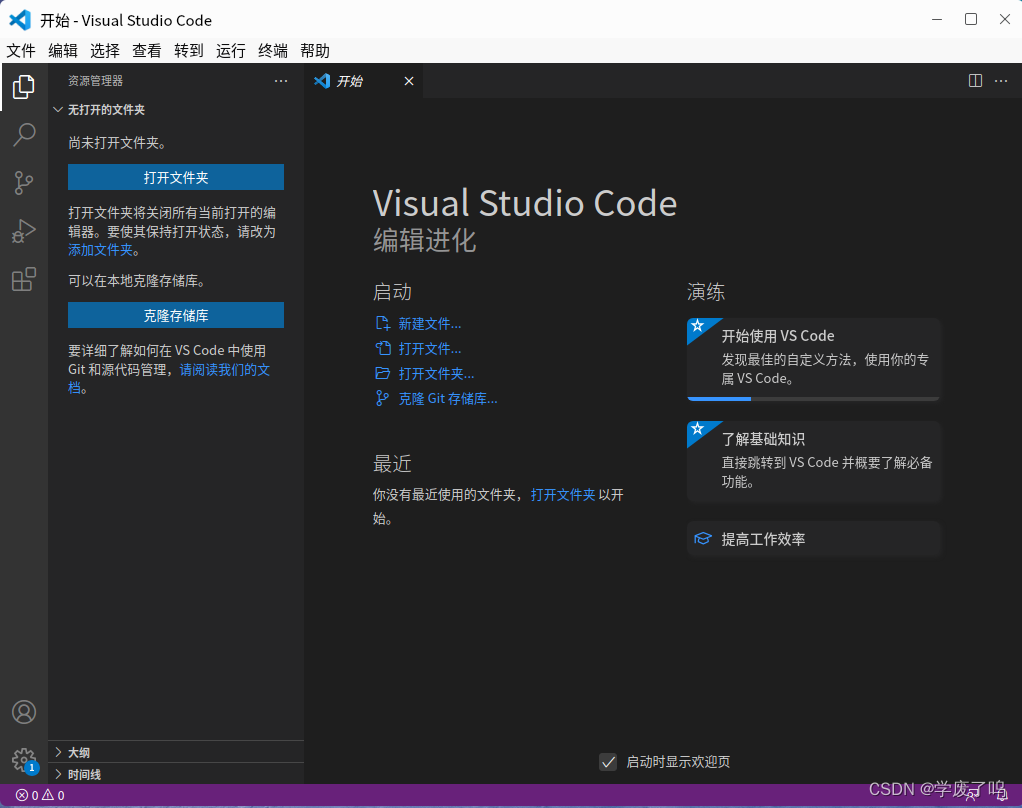Image resolution: width=1022 pixels, height=808 pixels.
Task: Open the 编辑 menu
Action: coord(63,51)
